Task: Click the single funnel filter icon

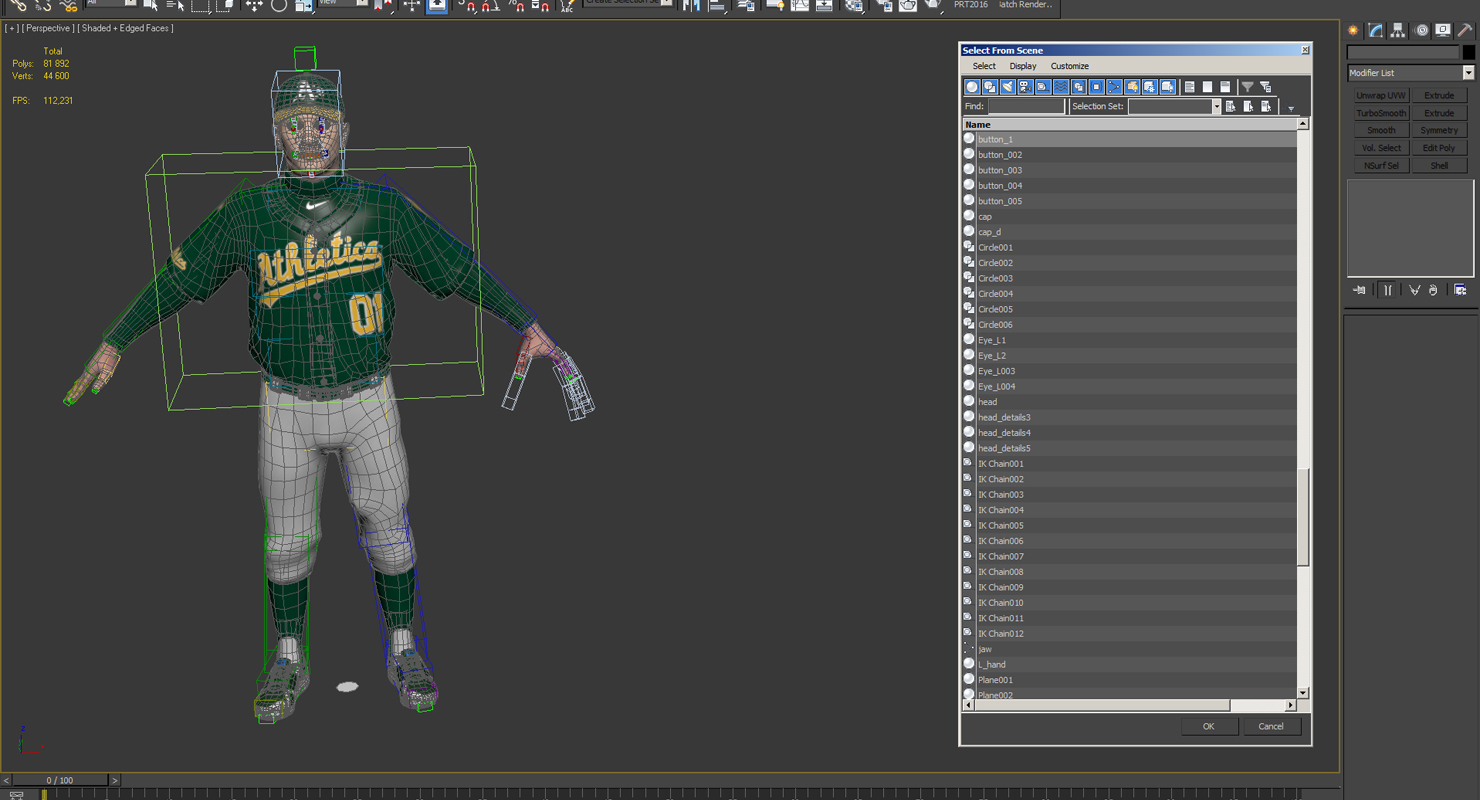Action: pyautogui.click(x=1248, y=87)
